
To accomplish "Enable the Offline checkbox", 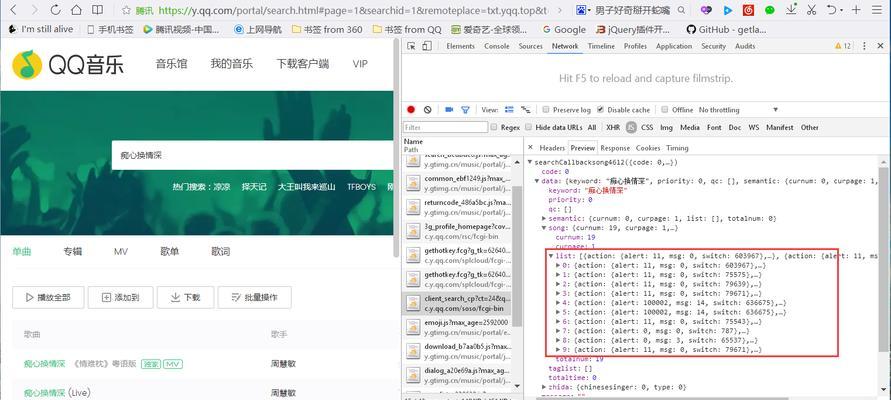I will tap(665, 110).
